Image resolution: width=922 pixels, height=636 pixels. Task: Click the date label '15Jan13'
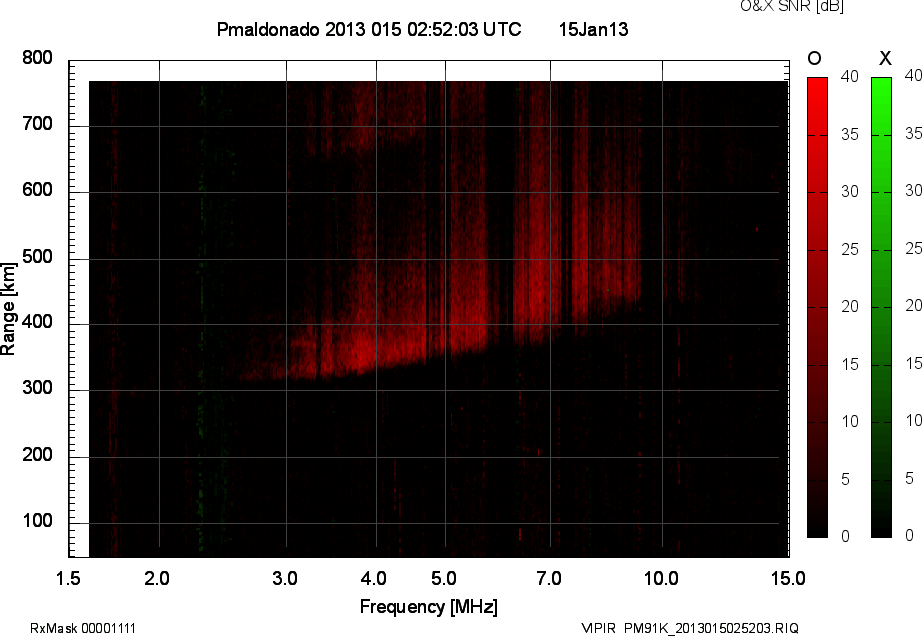(x=593, y=29)
